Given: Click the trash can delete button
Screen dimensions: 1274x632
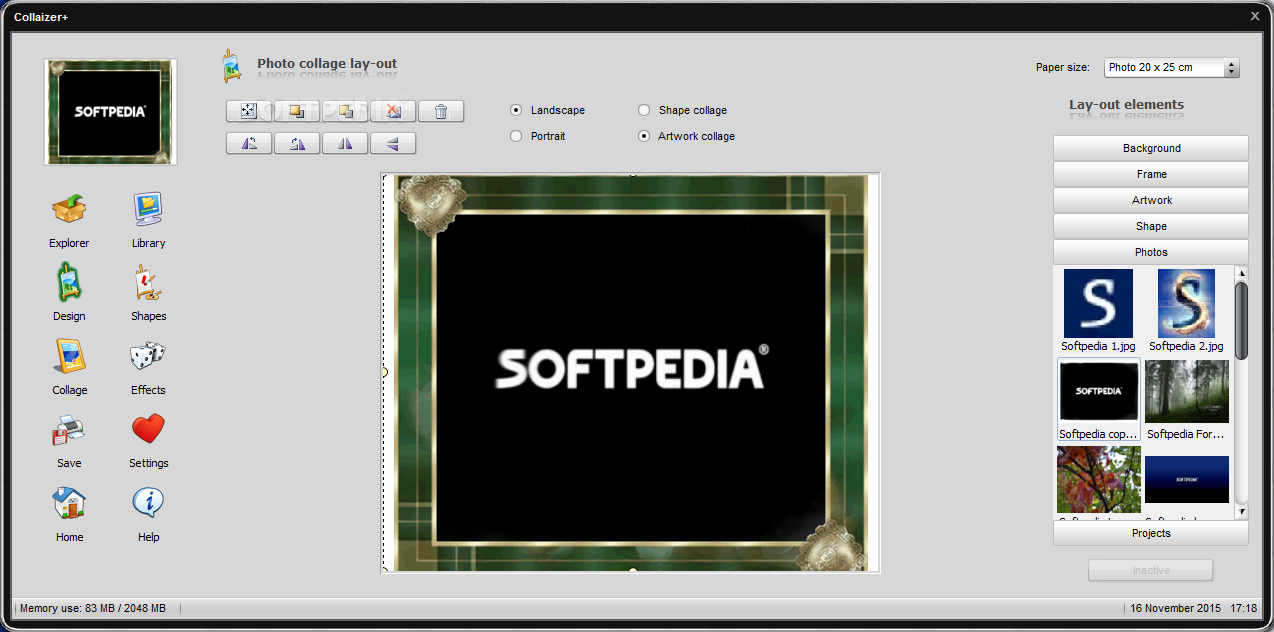Looking at the screenshot, I should pos(441,111).
